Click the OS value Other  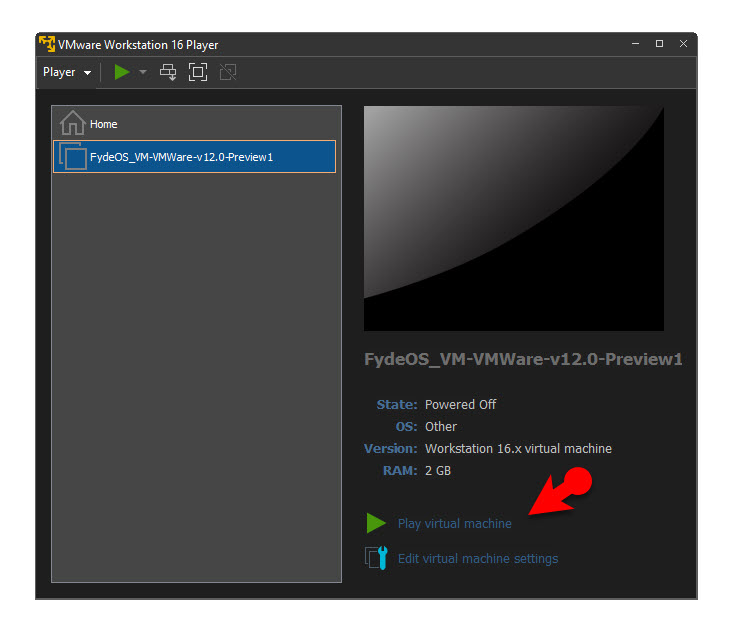(x=441, y=427)
